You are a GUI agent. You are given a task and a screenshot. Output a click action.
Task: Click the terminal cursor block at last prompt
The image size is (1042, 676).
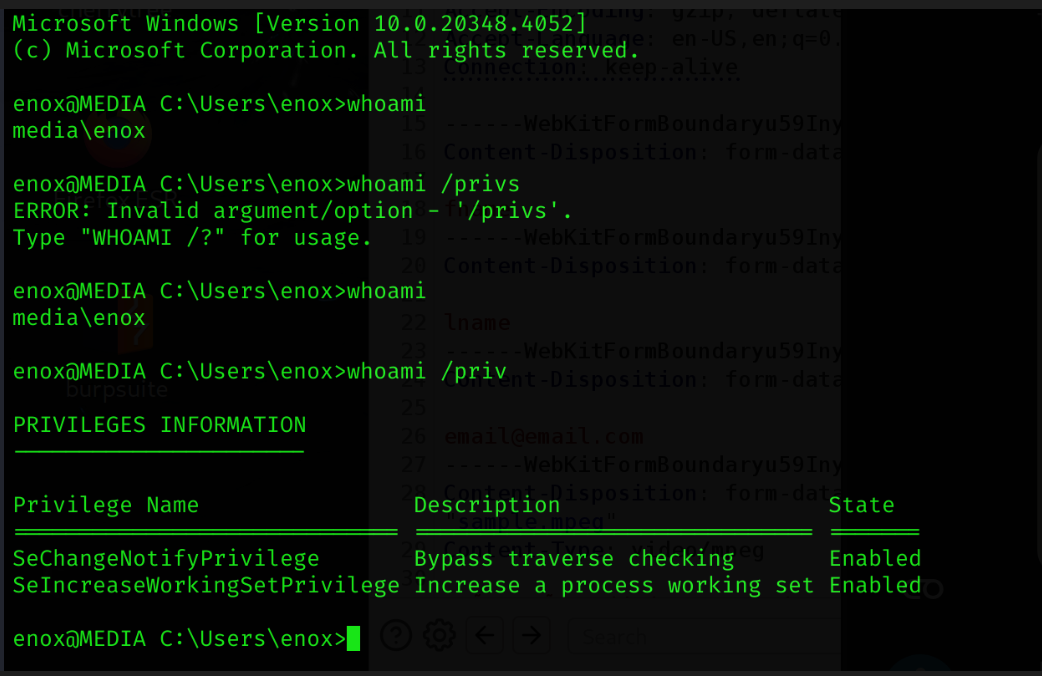point(354,639)
